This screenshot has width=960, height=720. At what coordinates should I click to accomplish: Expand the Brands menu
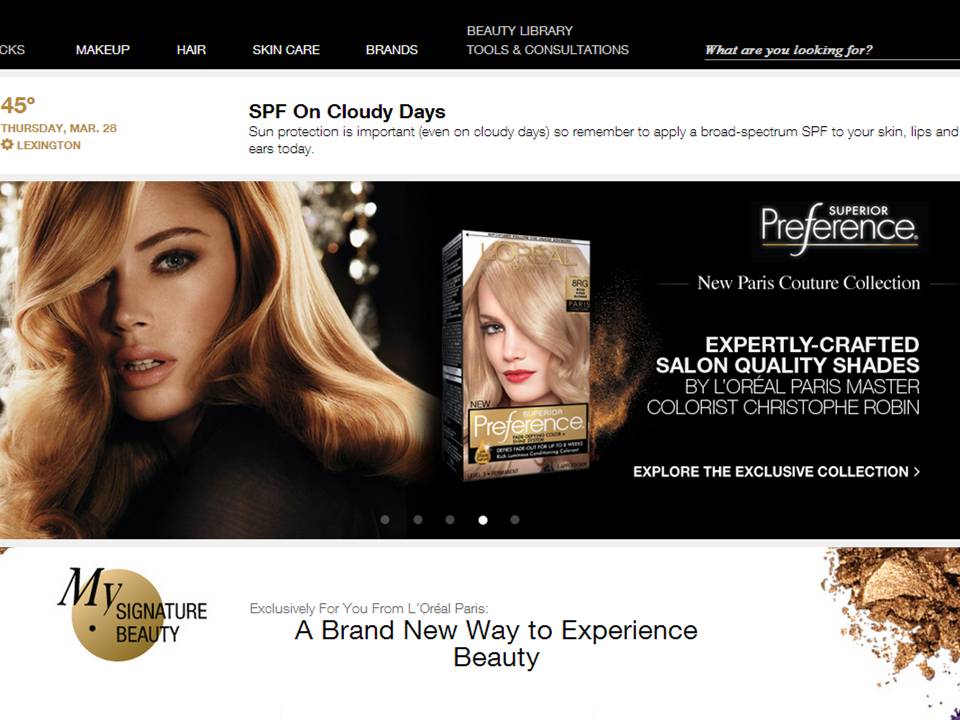[392, 50]
